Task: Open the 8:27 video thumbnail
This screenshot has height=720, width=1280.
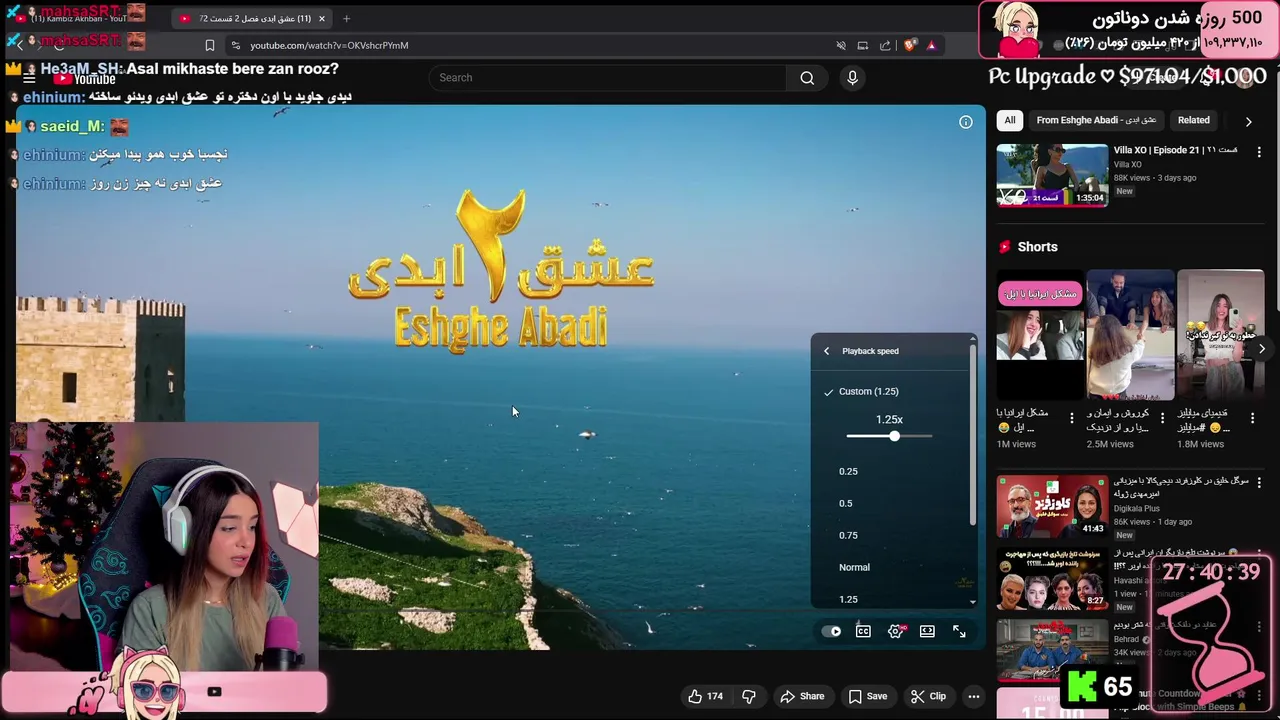Action: pyautogui.click(x=1052, y=579)
